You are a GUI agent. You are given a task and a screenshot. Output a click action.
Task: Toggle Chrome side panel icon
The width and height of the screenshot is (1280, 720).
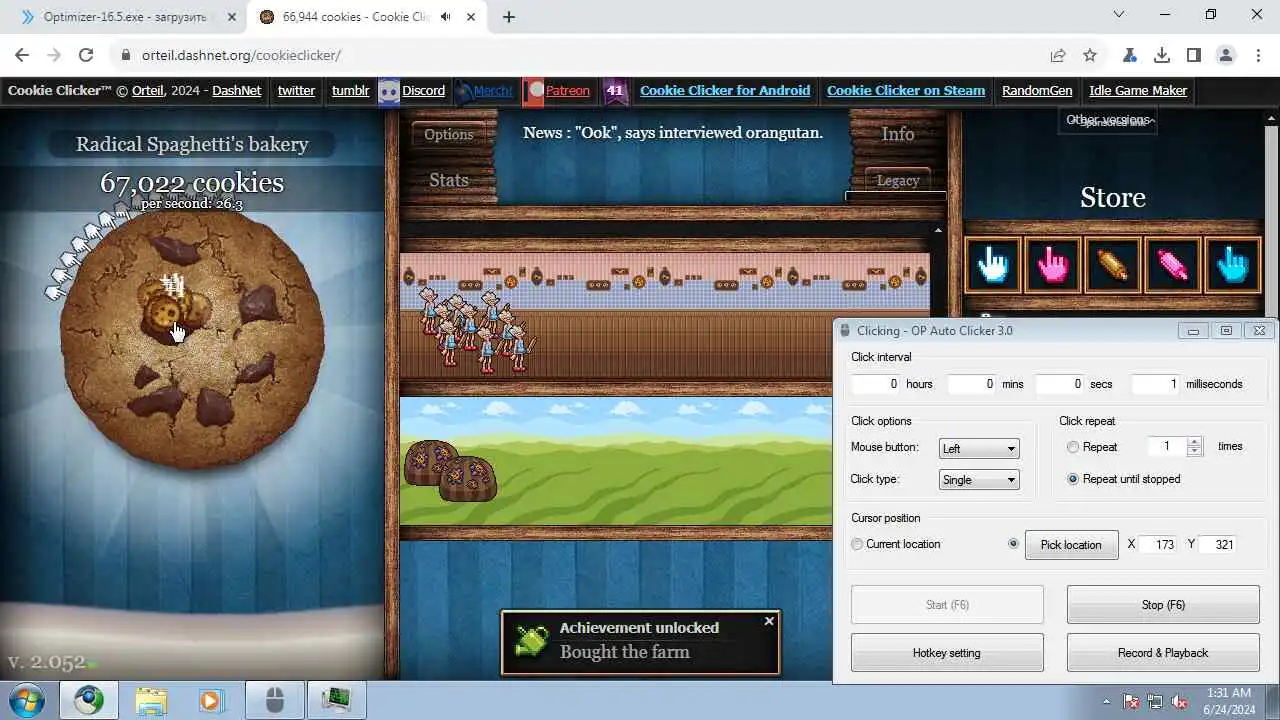(x=1193, y=55)
